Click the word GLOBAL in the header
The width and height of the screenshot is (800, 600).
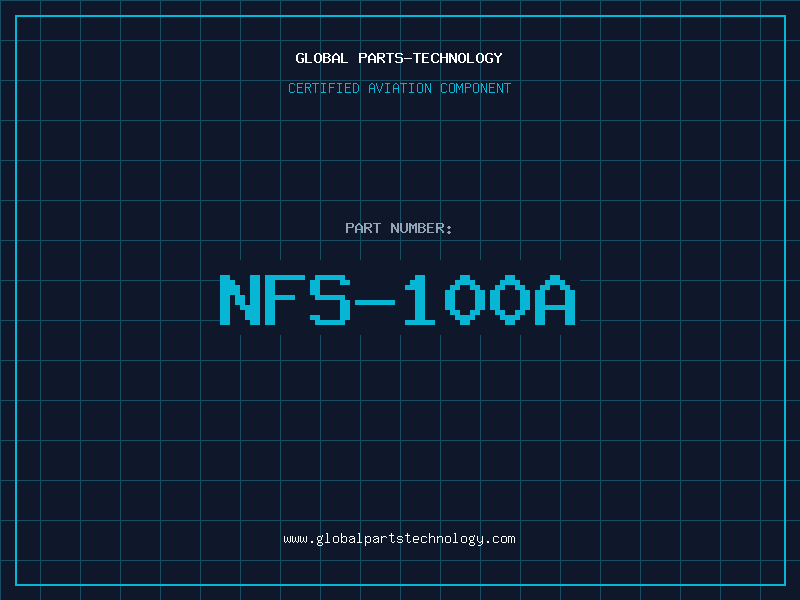[x=322, y=58]
